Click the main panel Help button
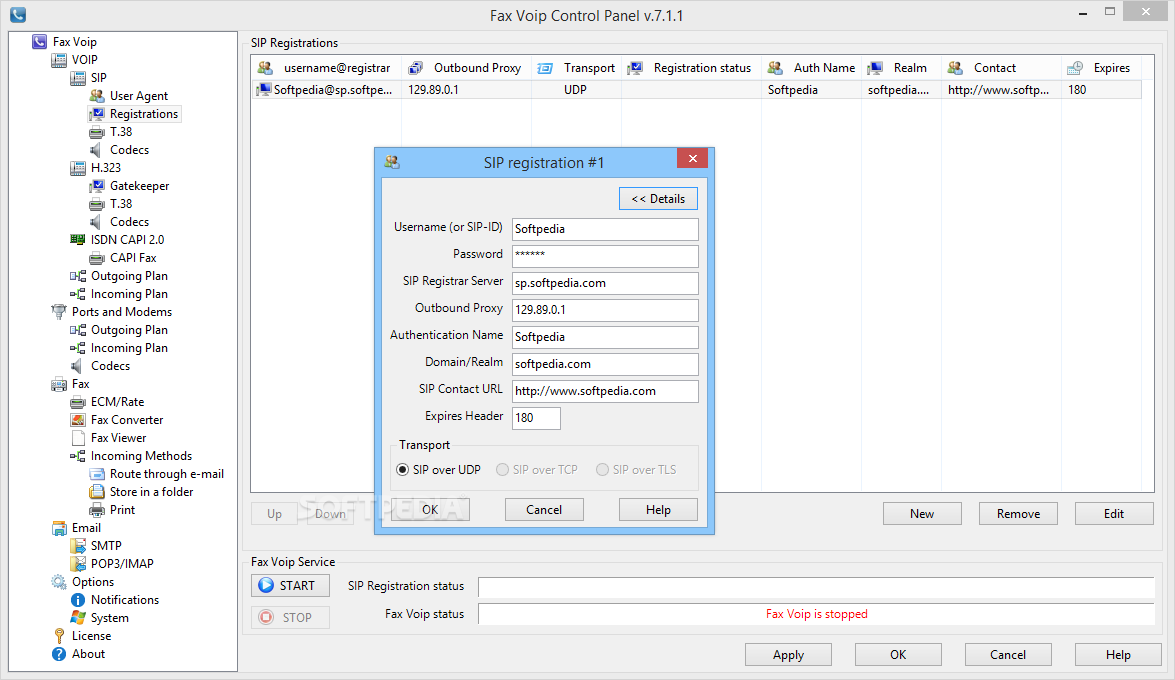This screenshot has height=680, width=1175. click(1118, 655)
